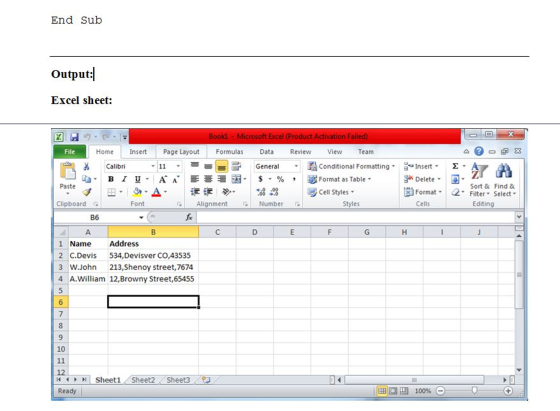Screen dimensions: 560x411
Task: Click the Align Text Left icon
Action: click(195, 179)
